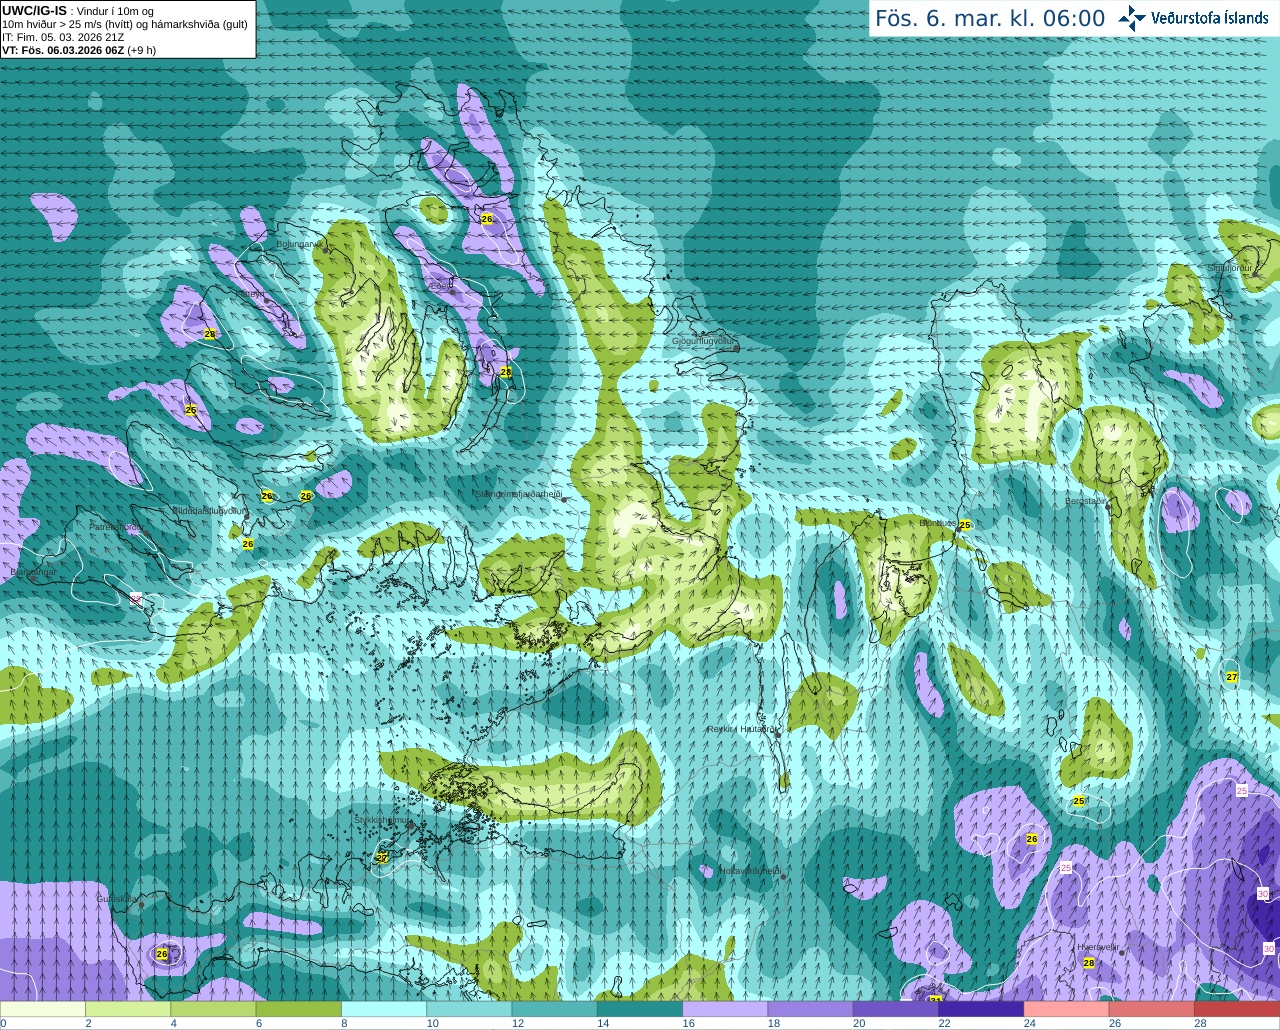
Task: Click the yellow 27 gust marker near Stykkishólmur
Action: pos(382,857)
